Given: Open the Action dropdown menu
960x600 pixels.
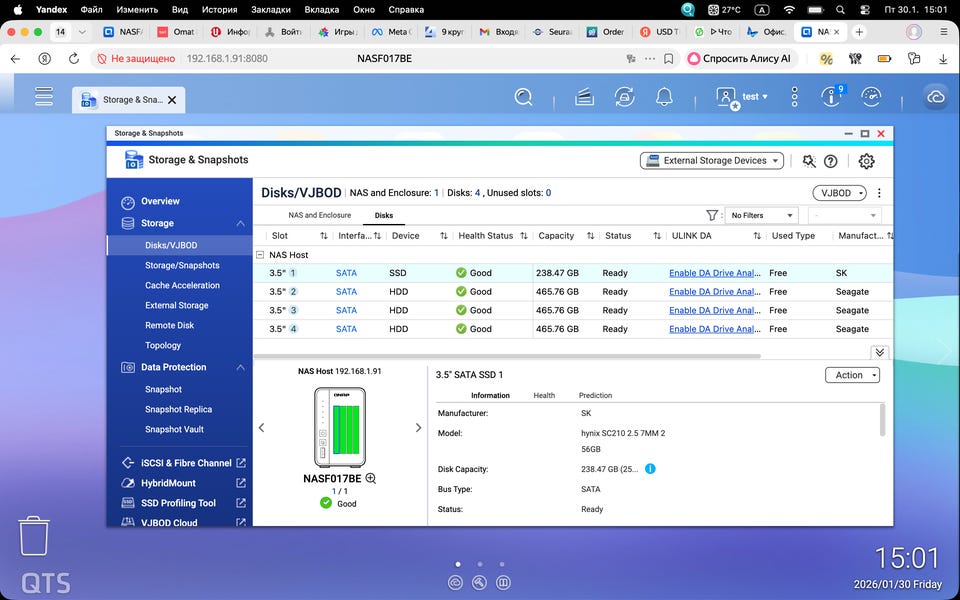Looking at the screenshot, I should [x=852, y=375].
